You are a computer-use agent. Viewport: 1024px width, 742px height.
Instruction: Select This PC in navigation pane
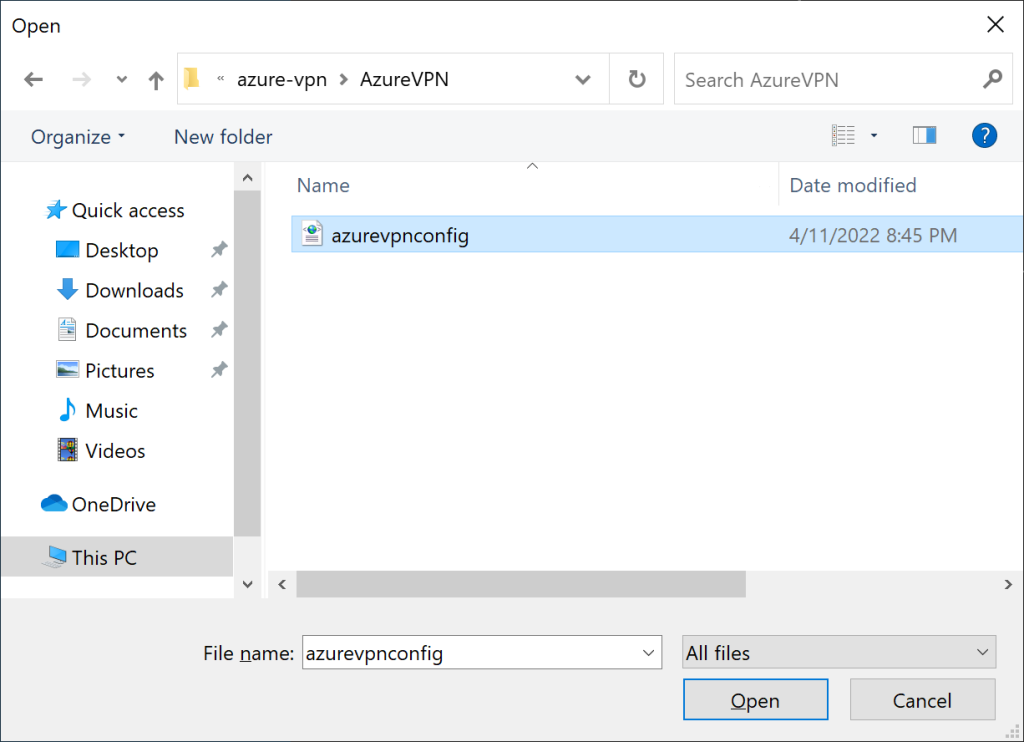(117, 557)
